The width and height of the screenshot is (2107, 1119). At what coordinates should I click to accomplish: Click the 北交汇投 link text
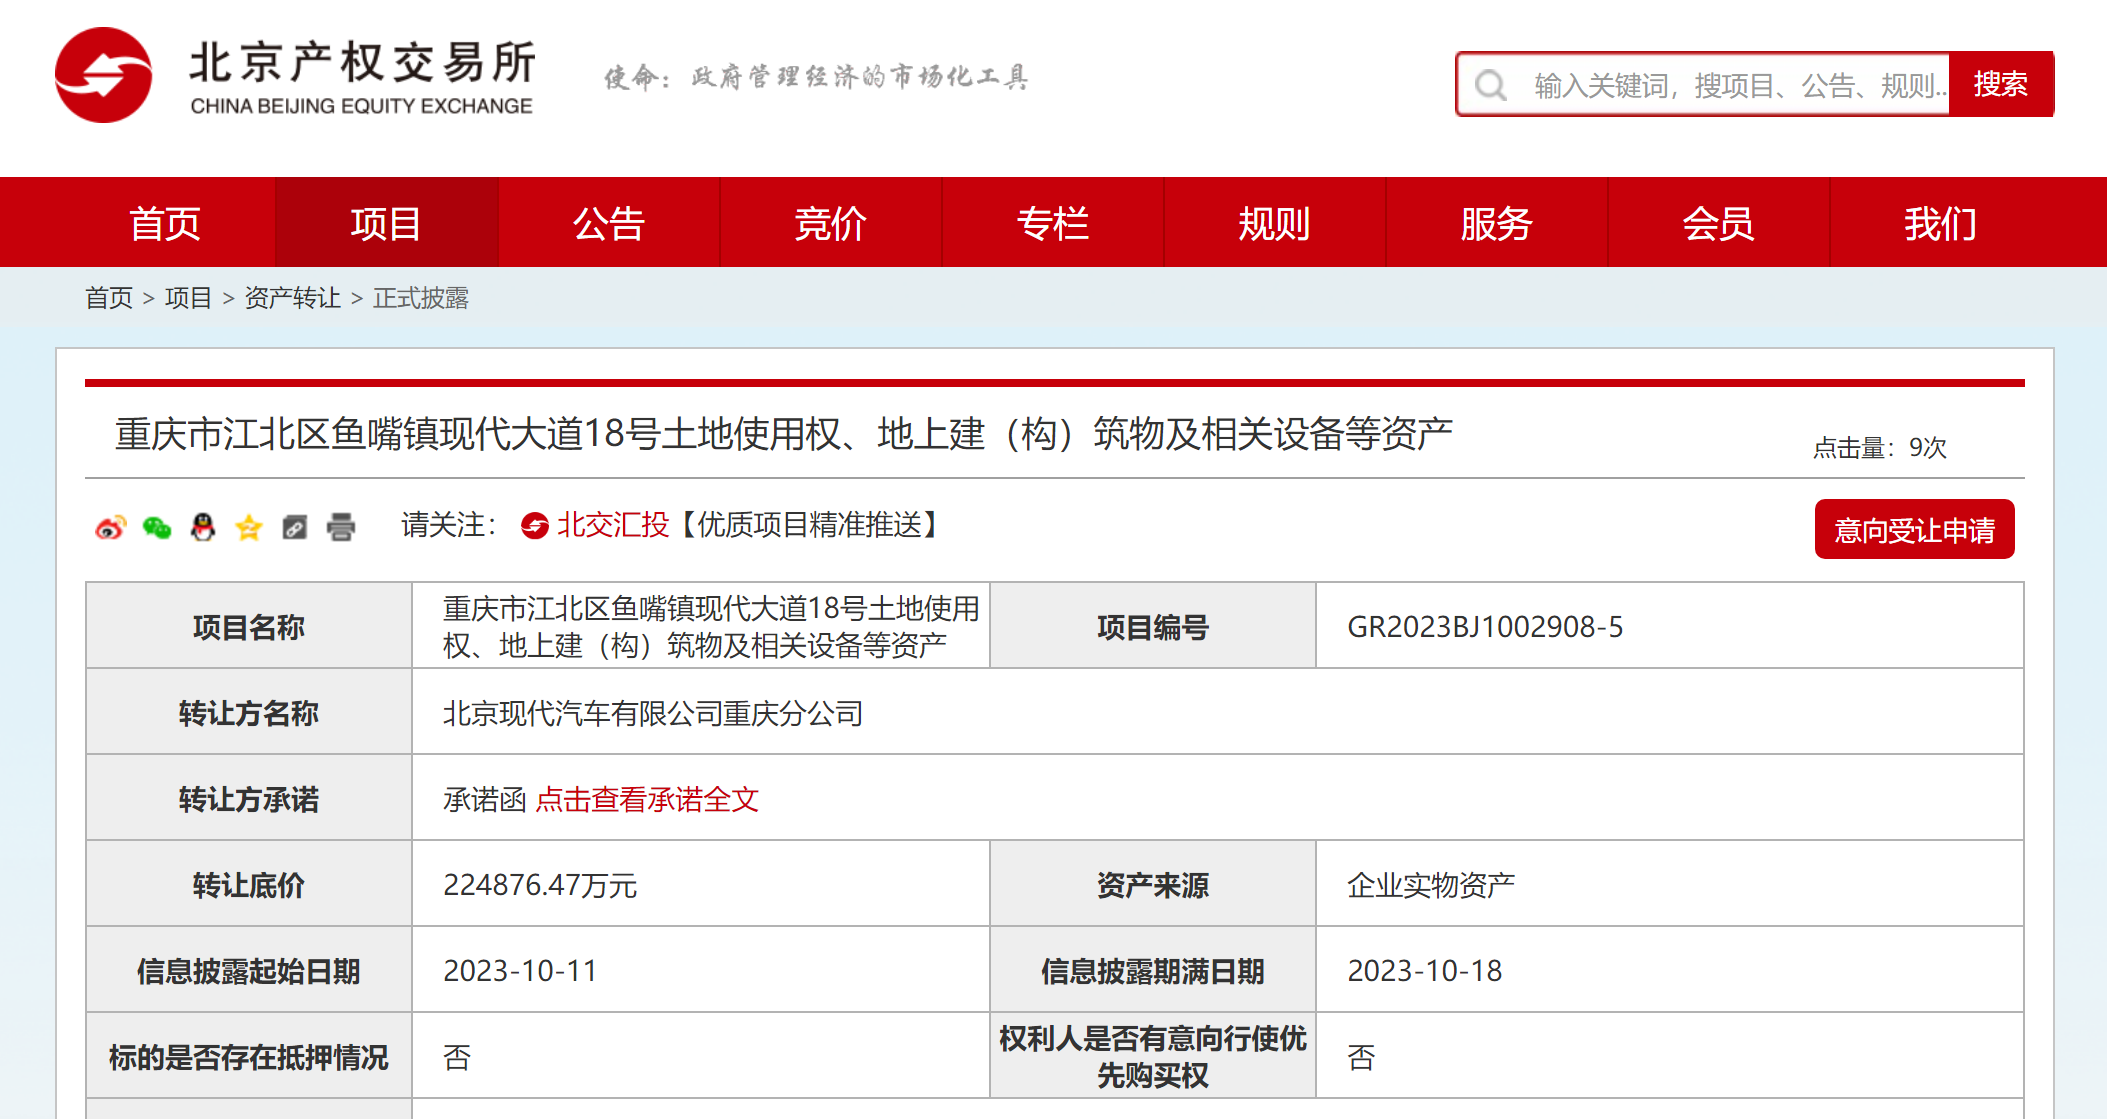point(612,525)
